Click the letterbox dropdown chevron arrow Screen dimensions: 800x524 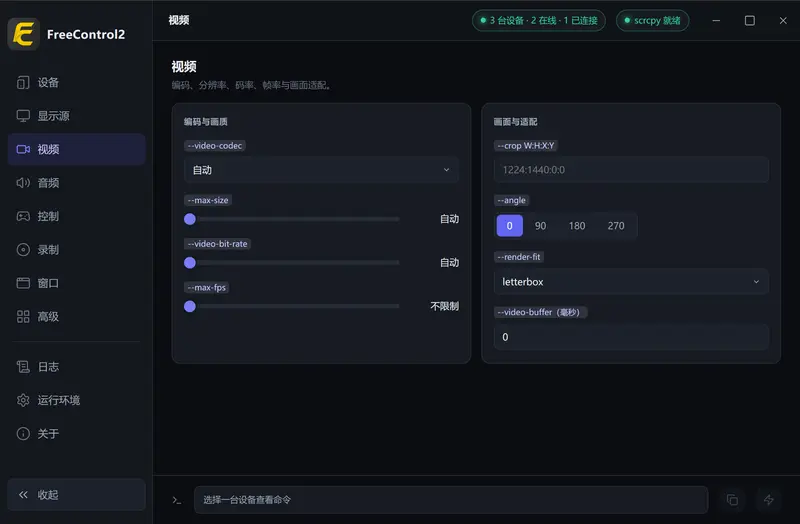756,282
